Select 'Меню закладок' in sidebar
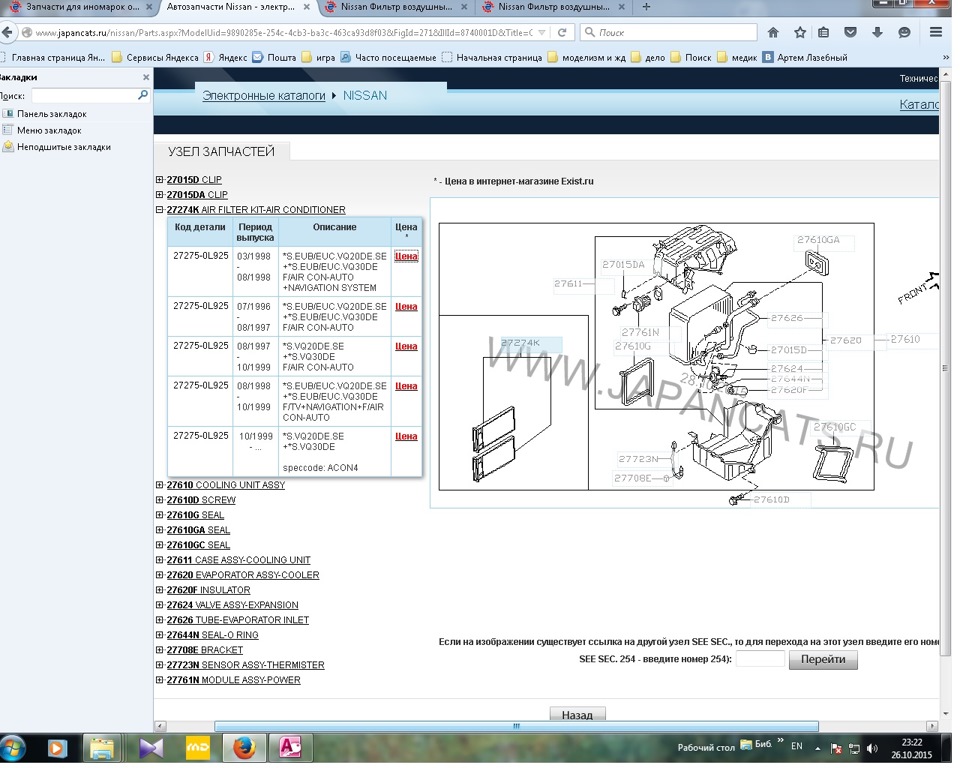The height and width of the screenshot is (768, 960). [42, 130]
